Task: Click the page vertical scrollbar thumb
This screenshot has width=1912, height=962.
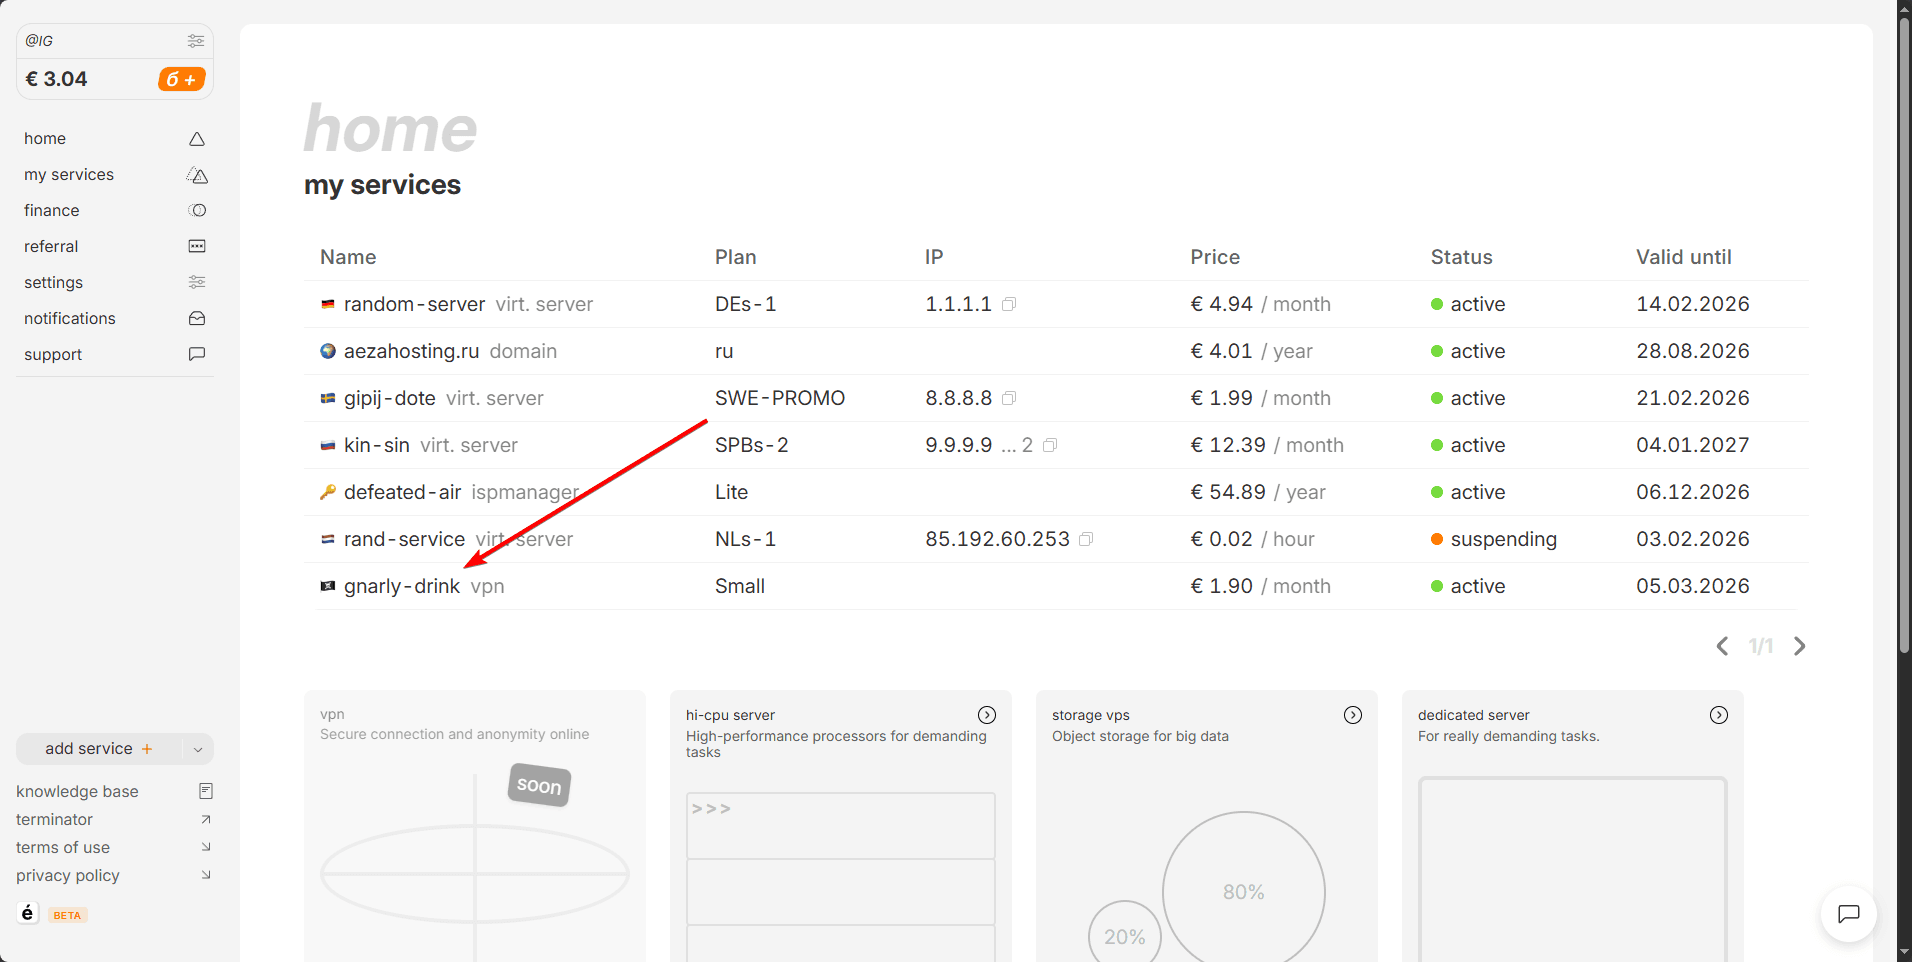Action: [x=1904, y=330]
